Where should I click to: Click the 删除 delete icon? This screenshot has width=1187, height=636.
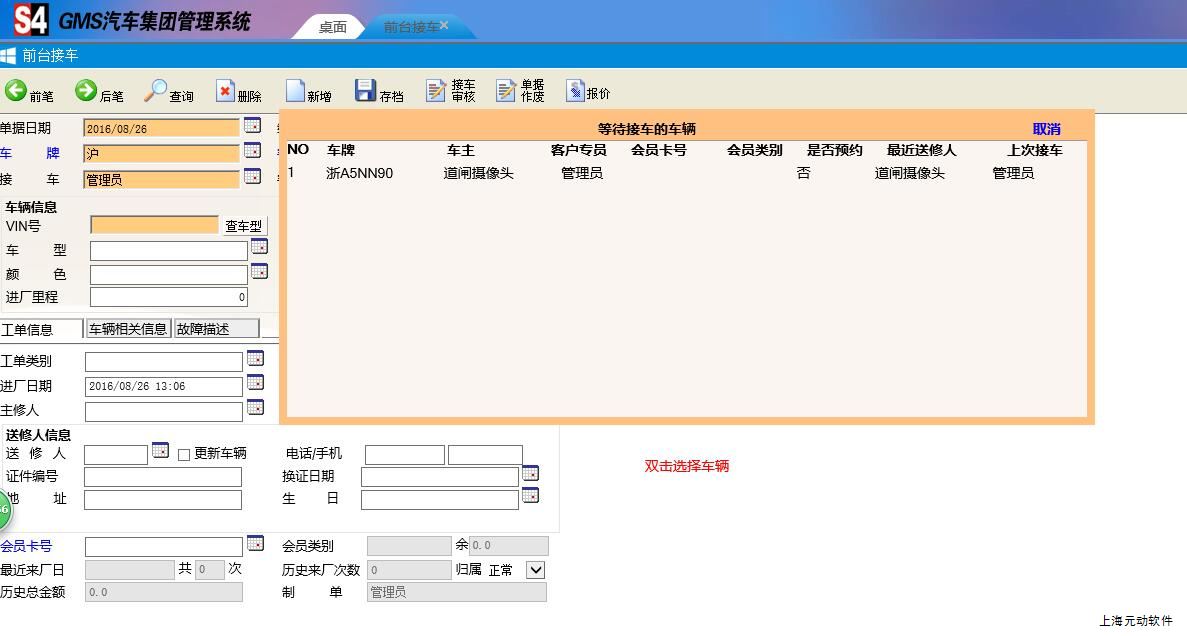(225, 91)
